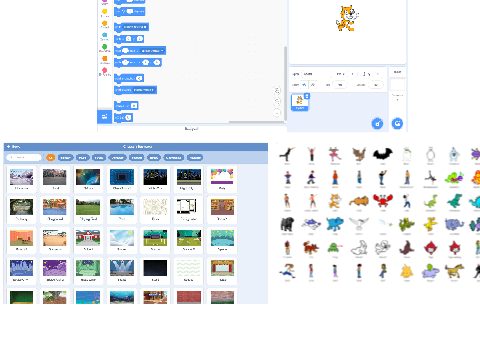Pick the black bat silhouette sprite
This screenshot has height=360, width=480.
click(x=383, y=154)
